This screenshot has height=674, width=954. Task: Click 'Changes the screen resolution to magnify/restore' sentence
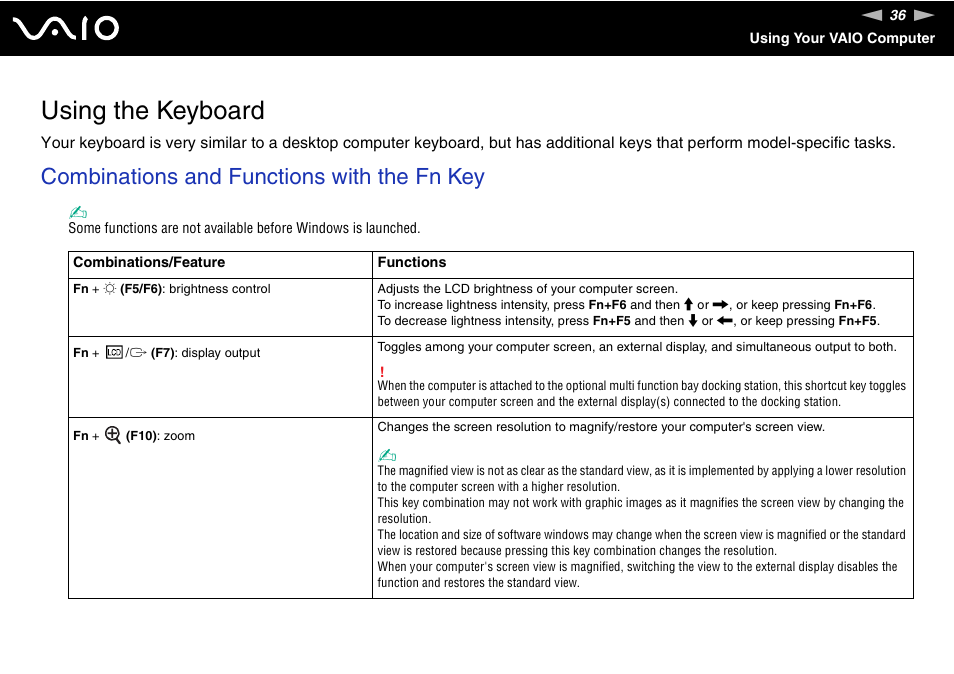(x=601, y=427)
